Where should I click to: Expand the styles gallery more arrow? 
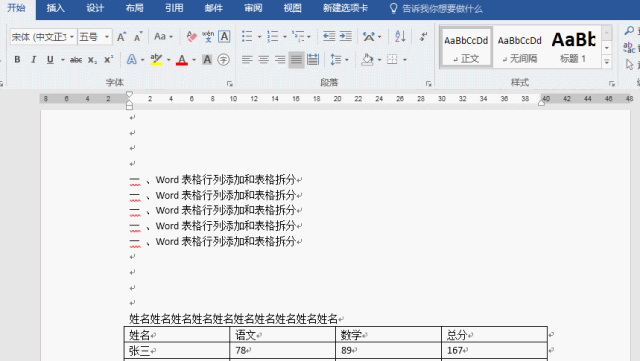(x=607, y=62)
